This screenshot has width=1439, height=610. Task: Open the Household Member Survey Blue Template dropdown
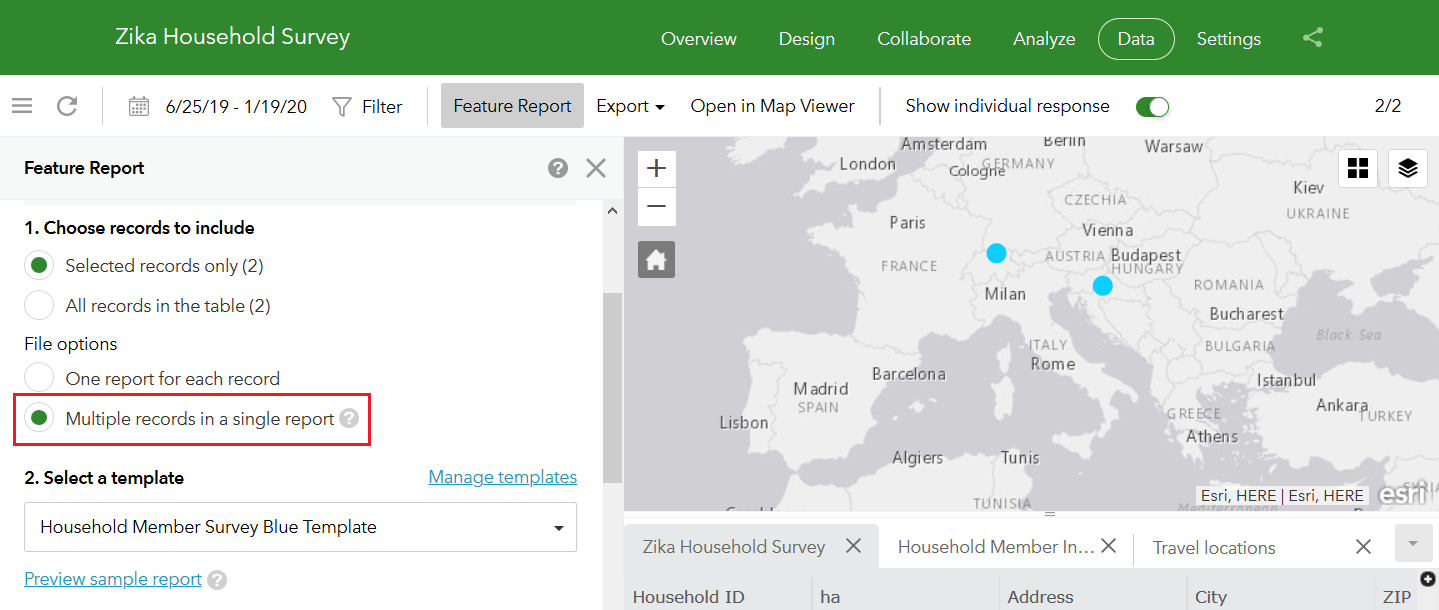coord(300,527)
